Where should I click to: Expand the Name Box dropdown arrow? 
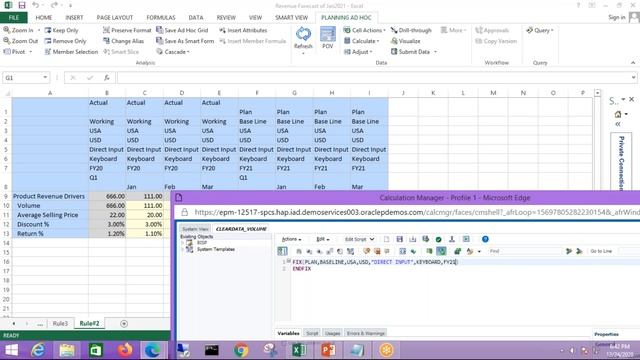click(45, 78)
